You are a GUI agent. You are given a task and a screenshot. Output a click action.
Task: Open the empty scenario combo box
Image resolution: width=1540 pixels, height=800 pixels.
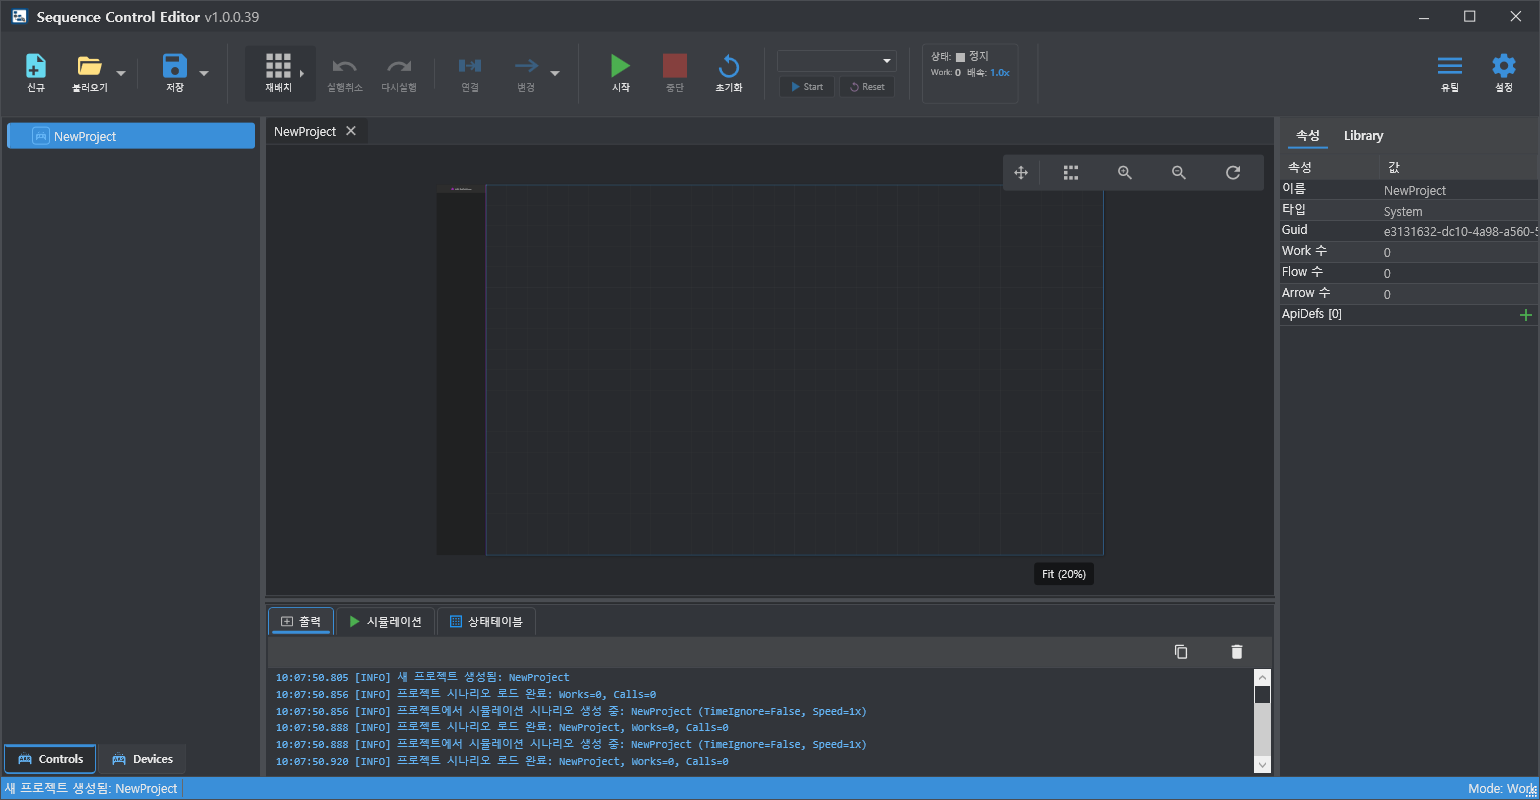tap(836, 61)
